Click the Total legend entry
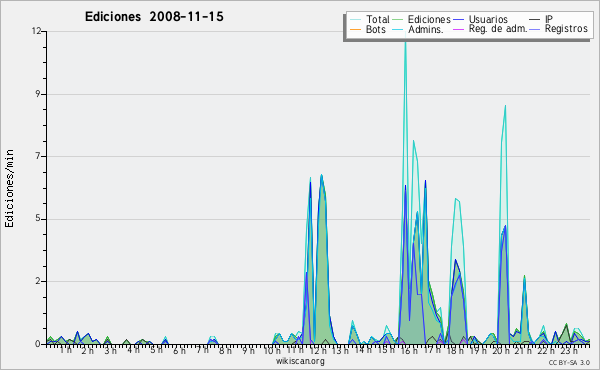The width and height of the screenshot is (600, 370). coord(370,19)
